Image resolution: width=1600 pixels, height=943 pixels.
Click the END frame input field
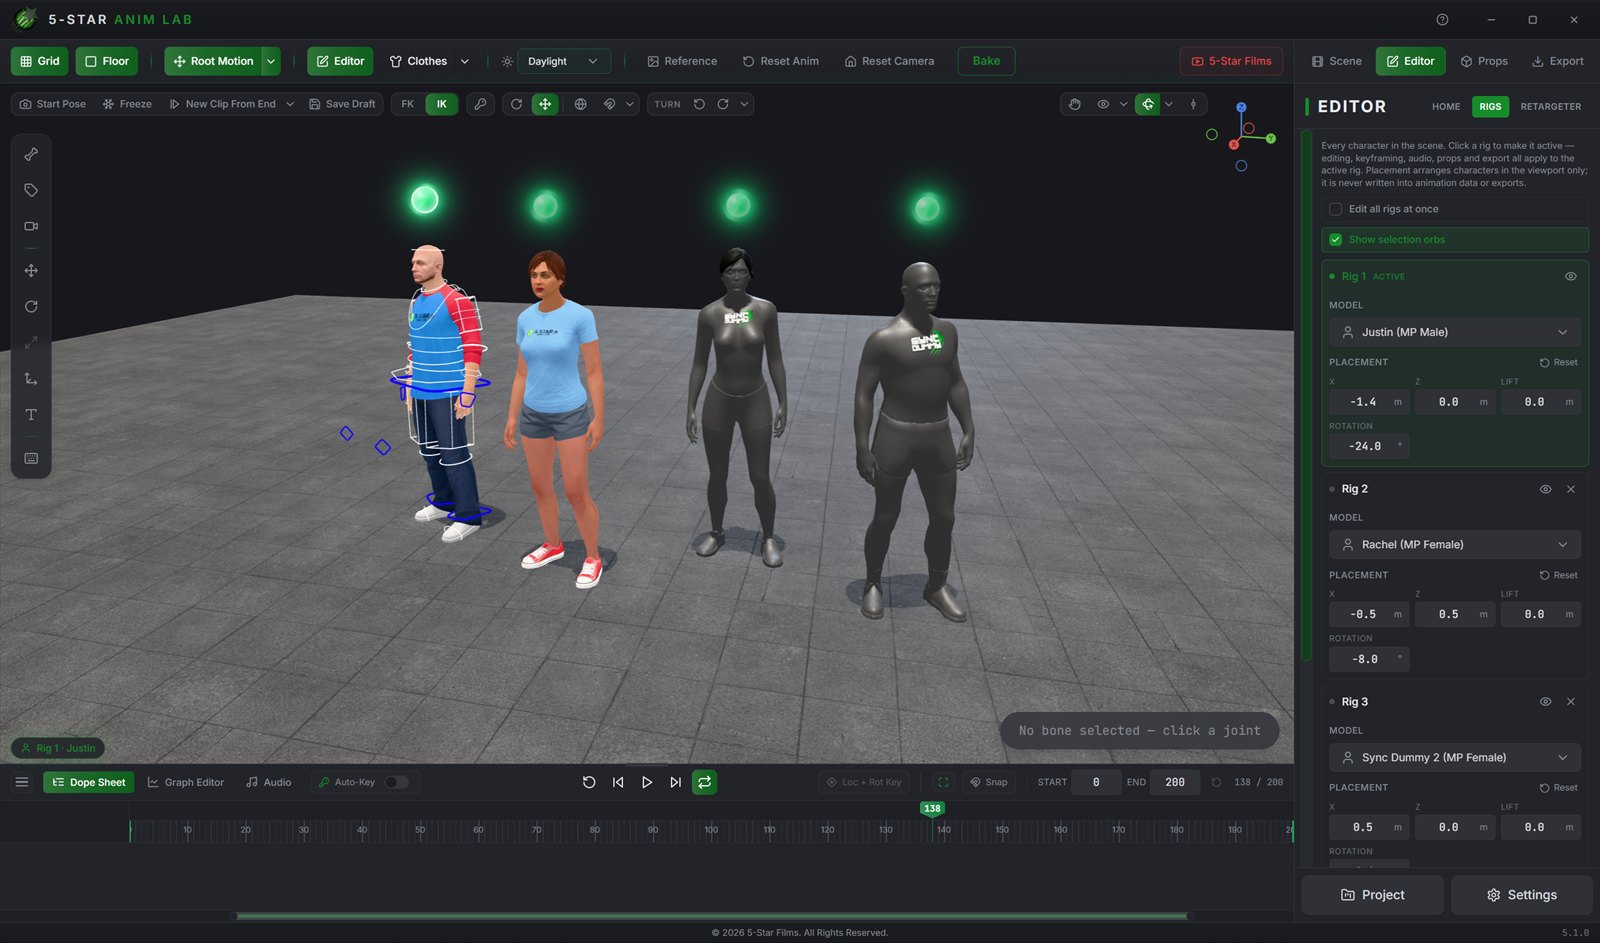[x=1175, y=782]
